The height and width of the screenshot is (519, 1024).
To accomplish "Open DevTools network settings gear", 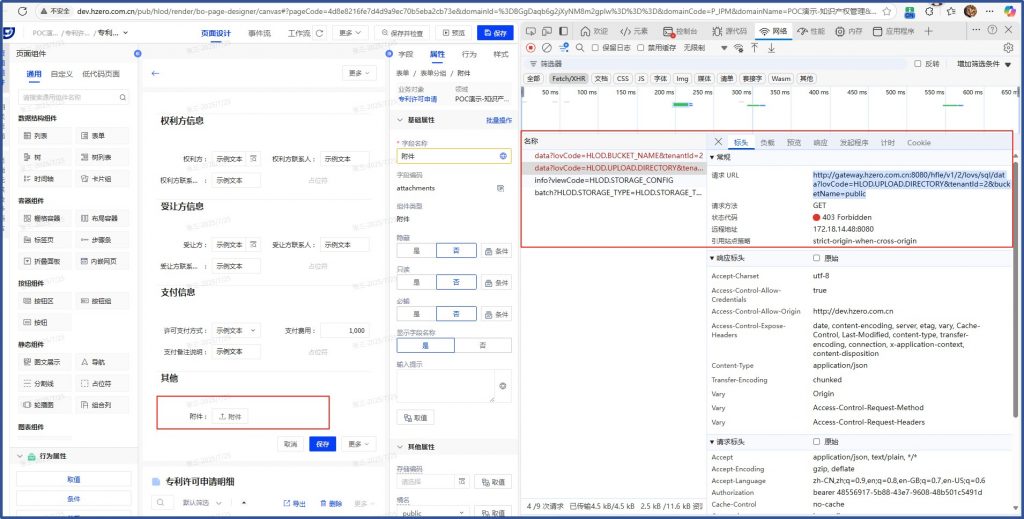I will (x=1008, y=47).
